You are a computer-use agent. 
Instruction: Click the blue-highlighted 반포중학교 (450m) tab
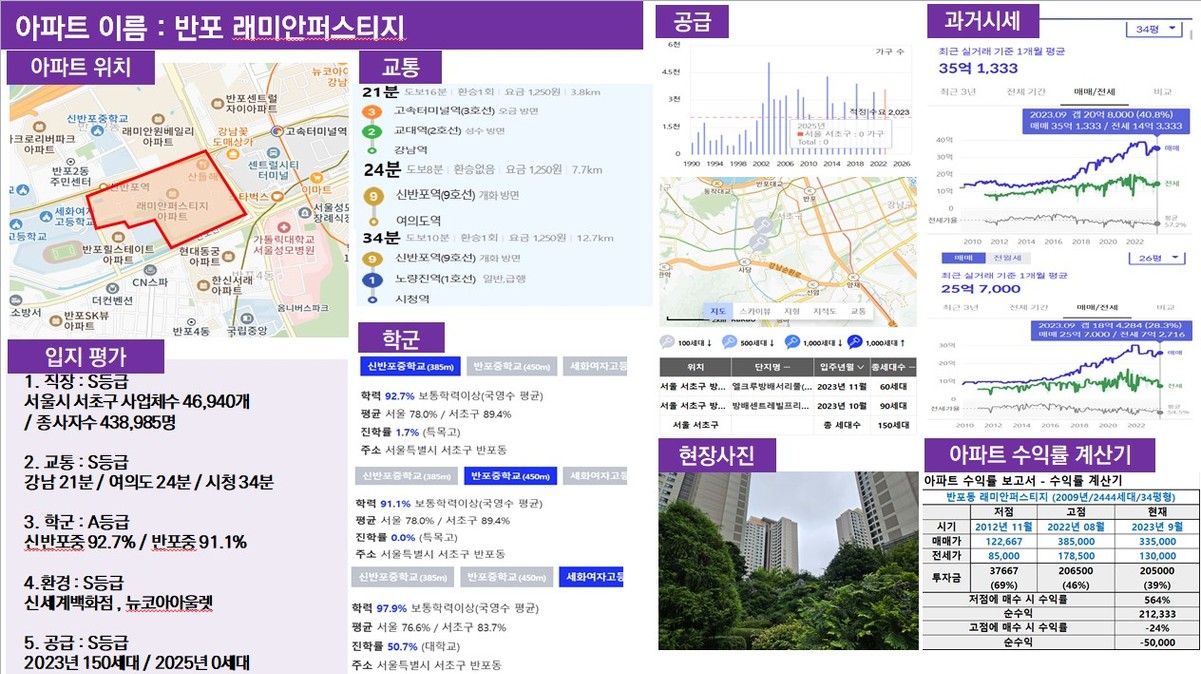(x=510, y=476)
